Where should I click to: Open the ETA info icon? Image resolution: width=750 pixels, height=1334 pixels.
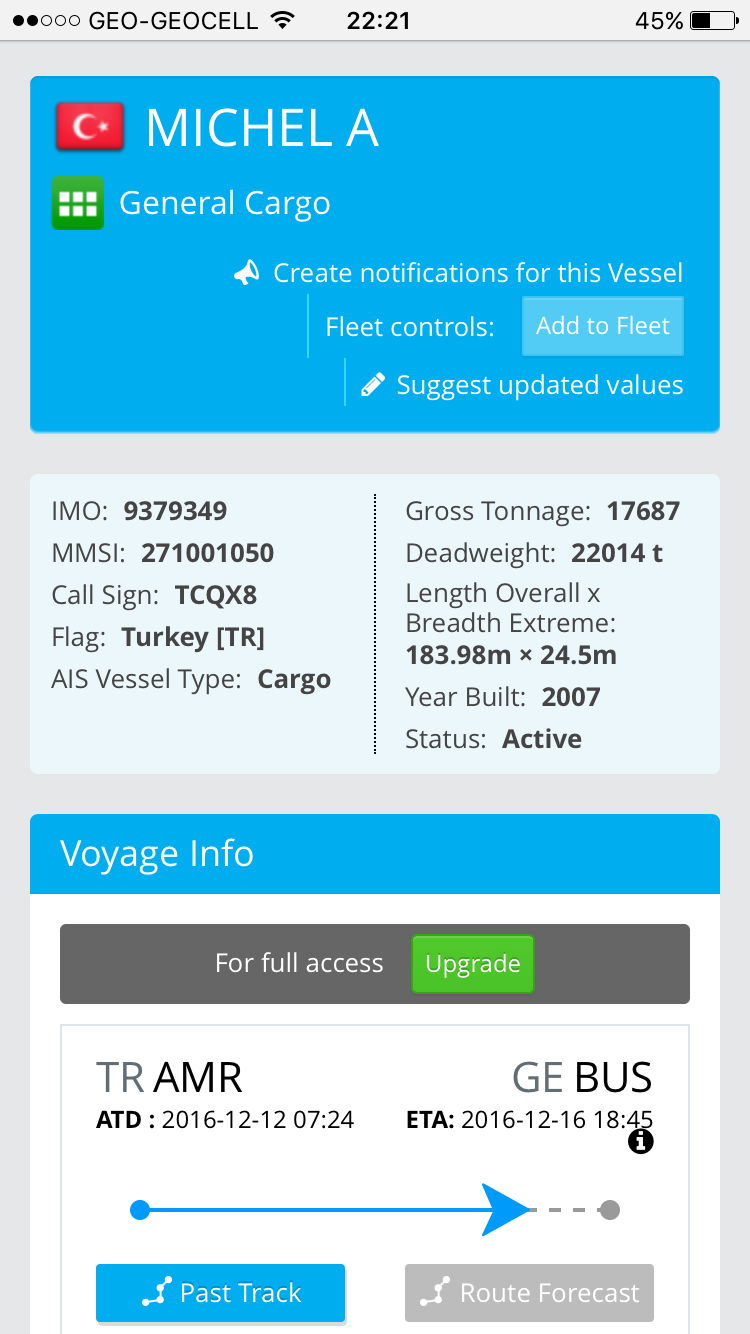pyautogui.click(x=640, y=1141)
